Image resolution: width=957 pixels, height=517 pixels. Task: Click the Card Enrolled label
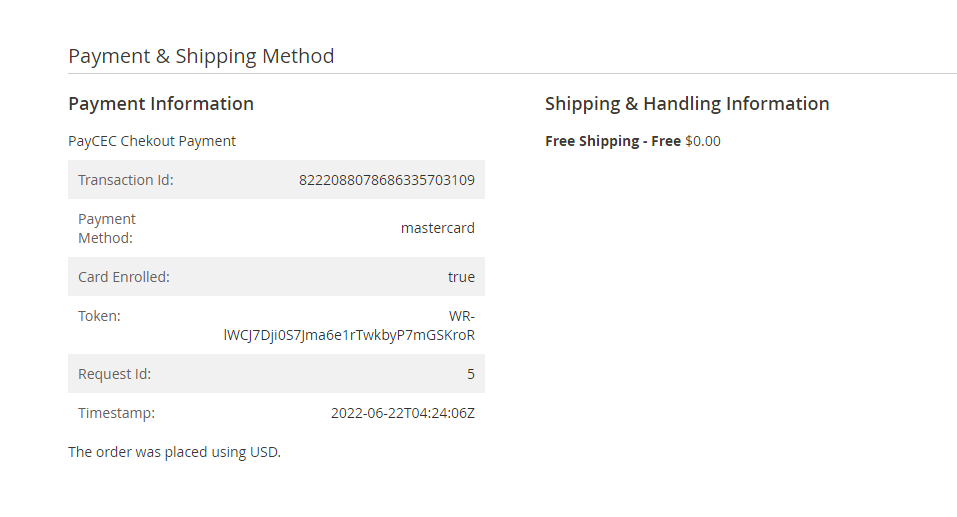[124, 277]
